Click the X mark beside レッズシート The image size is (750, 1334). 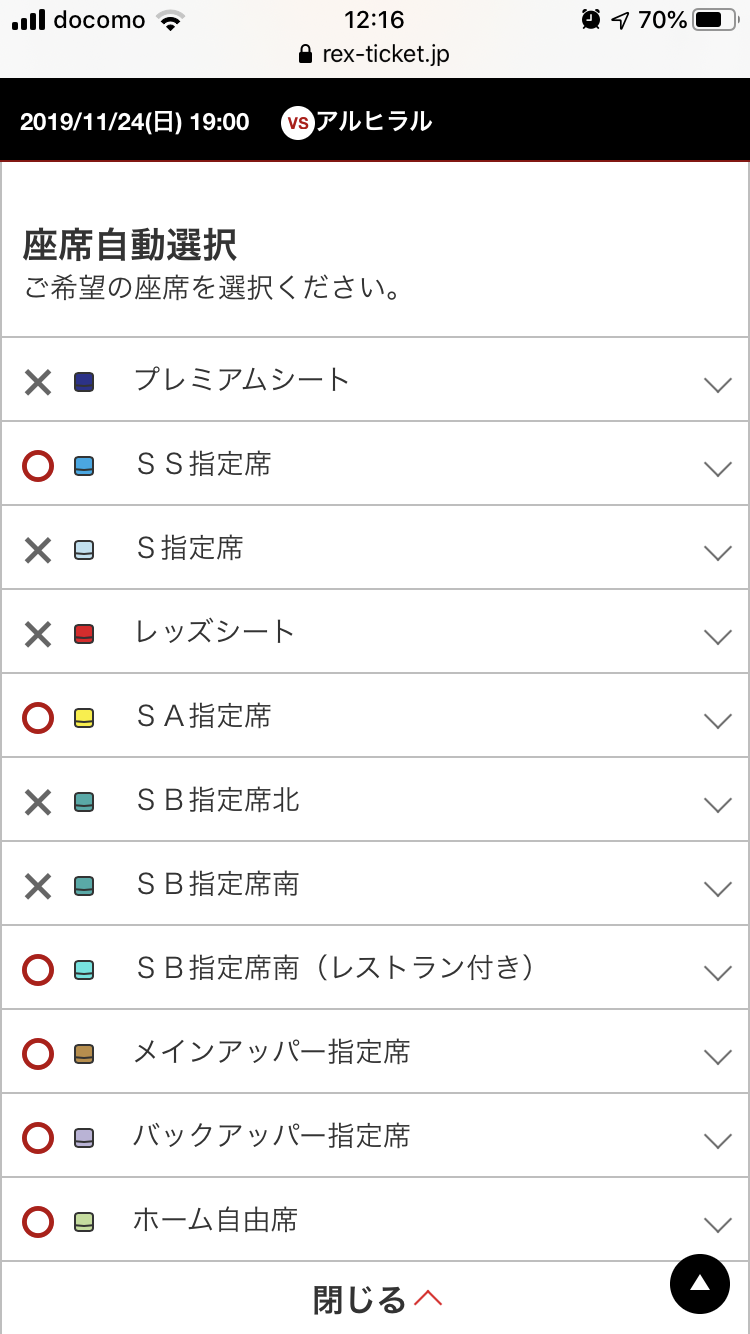38,634
